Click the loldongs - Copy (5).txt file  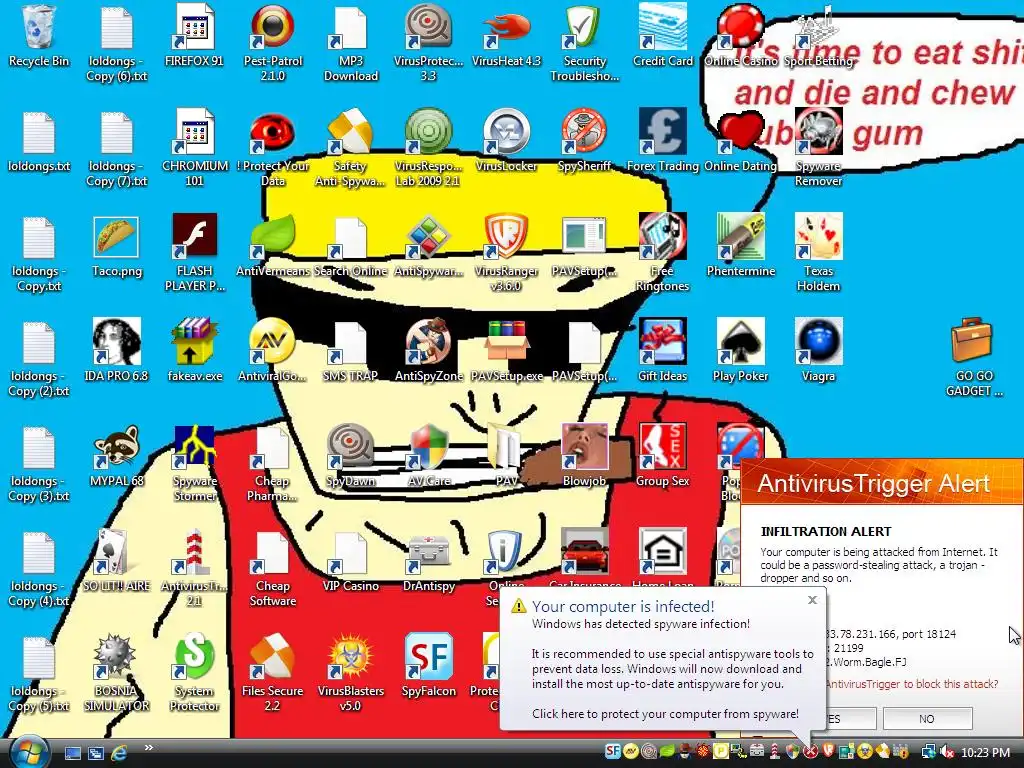39,658
